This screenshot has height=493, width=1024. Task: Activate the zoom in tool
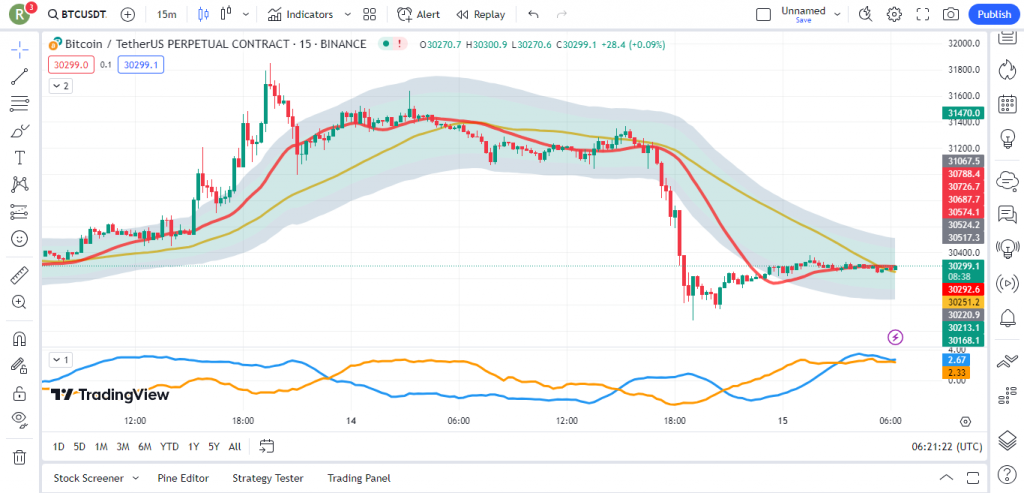tap(20, 302)
